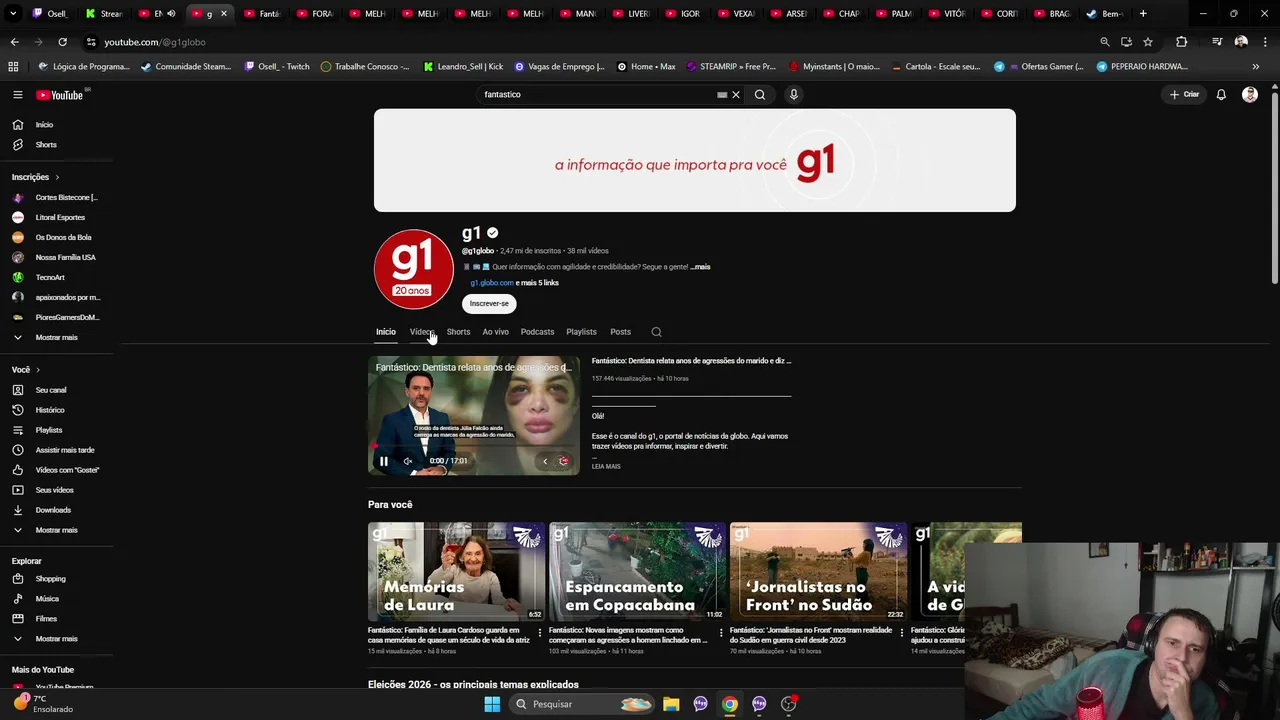Open the Podcasts channel tab
This screenshot has width=1280, height=720.
[x=537, y=332]
